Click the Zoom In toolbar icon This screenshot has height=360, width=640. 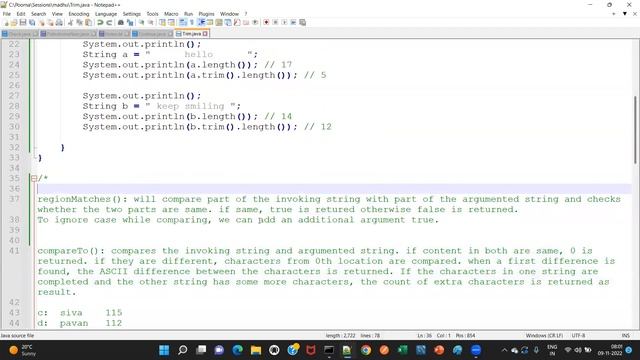[141, 22]
